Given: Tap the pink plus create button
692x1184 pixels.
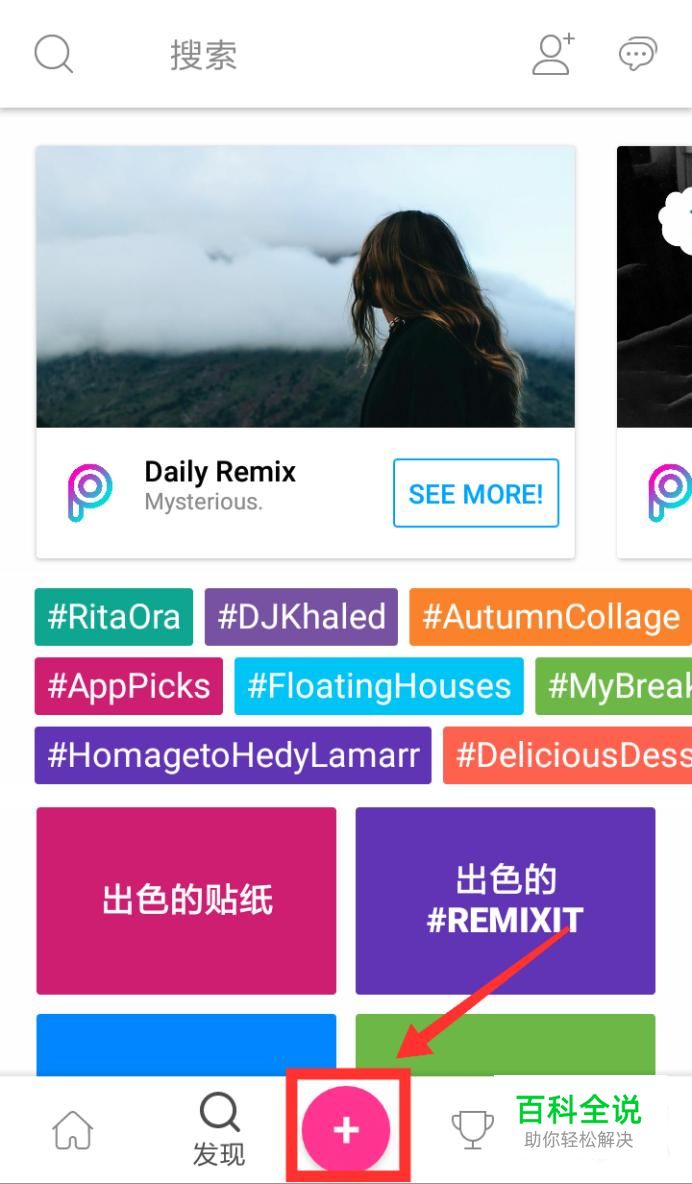Looking at the screenshot, I should (346, 1130).
